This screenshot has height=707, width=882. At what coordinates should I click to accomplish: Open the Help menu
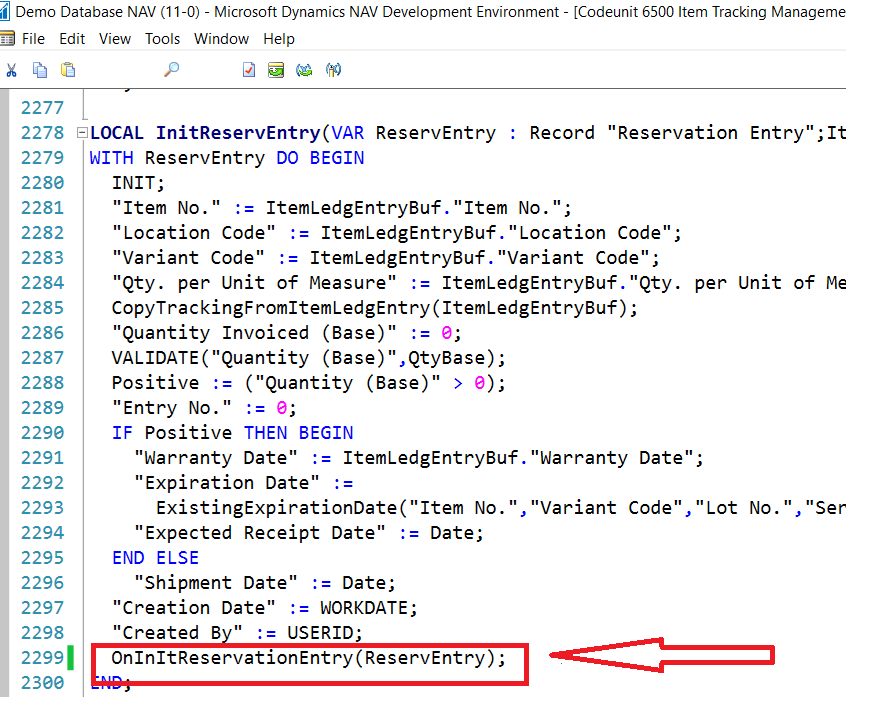279,39
